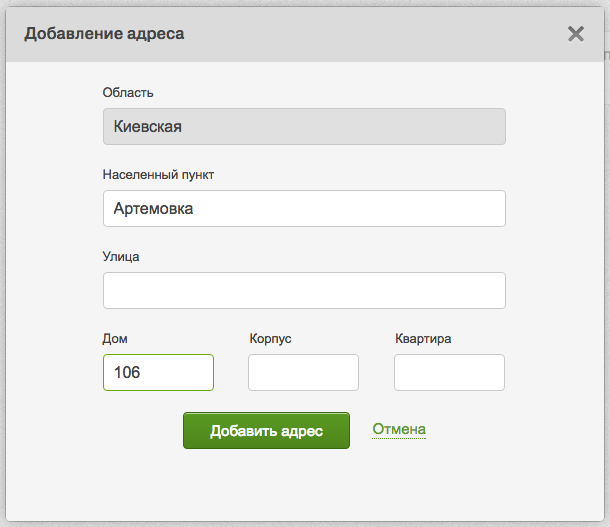
Task: Click the page background right of the dialog
Action: [x=606, y=300]
